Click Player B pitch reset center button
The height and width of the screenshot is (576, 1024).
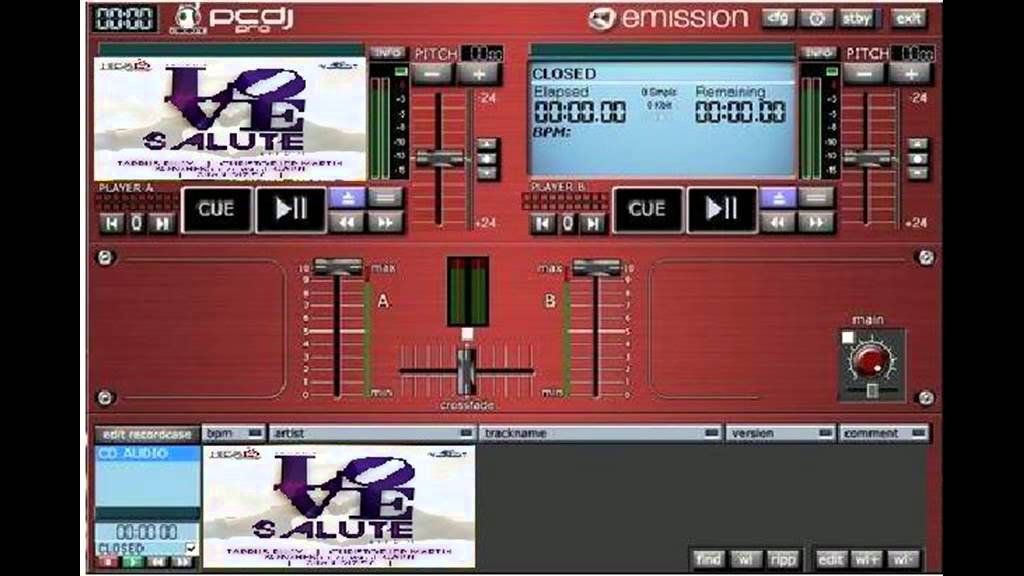918,159
